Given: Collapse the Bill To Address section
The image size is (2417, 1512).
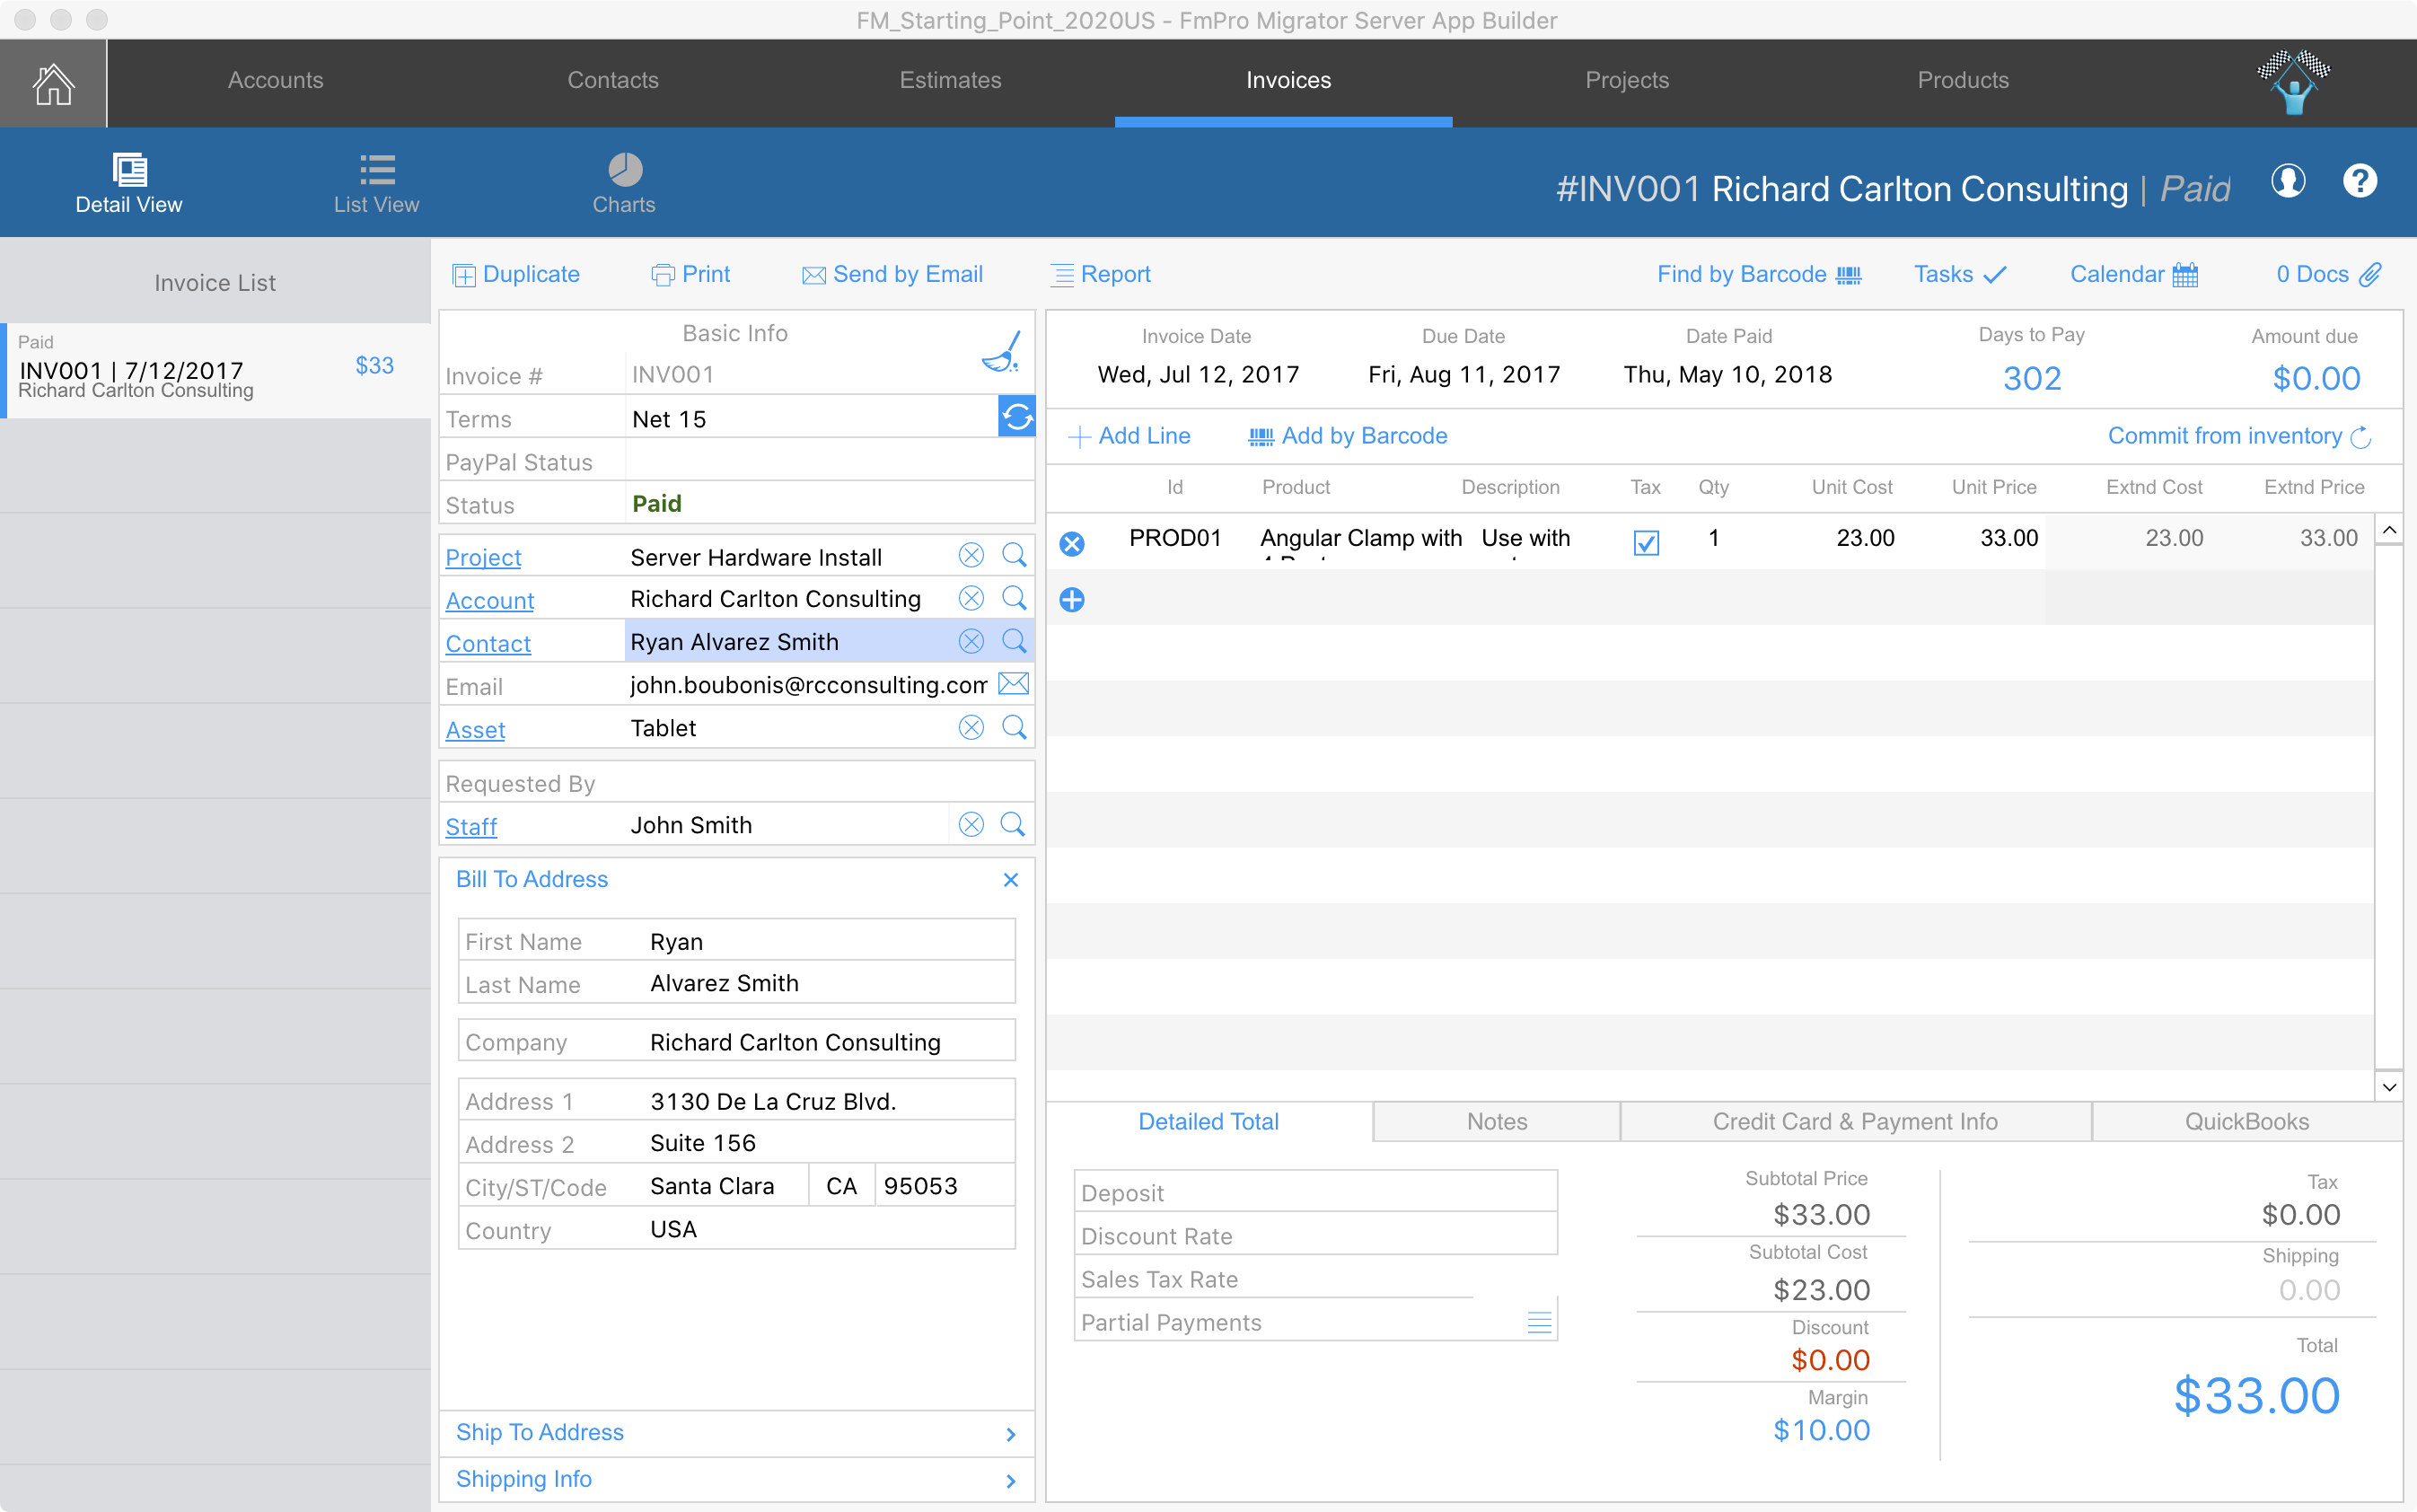Looking at the screenshot, I should pos(1010,880).
